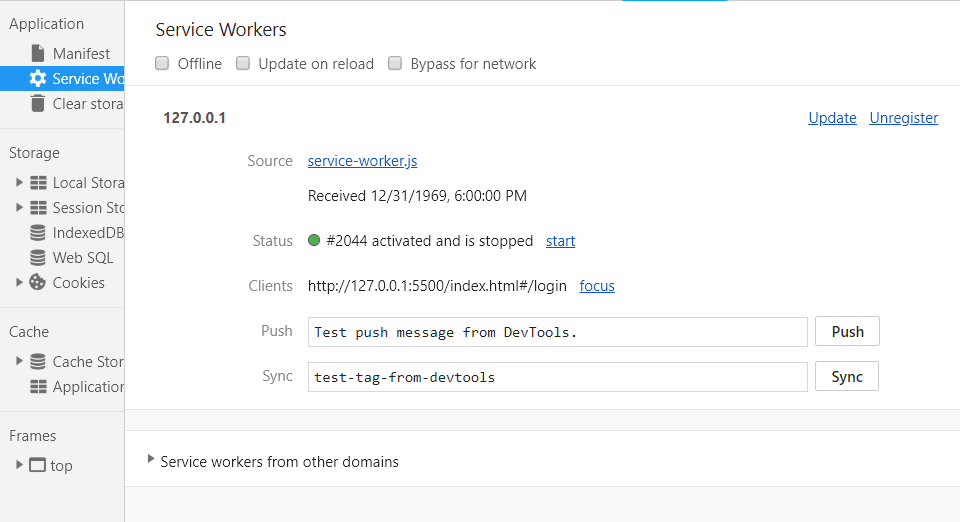Click the Sync button
The width and height of the screenshot is (960, 522).
(x=847, y=376)
